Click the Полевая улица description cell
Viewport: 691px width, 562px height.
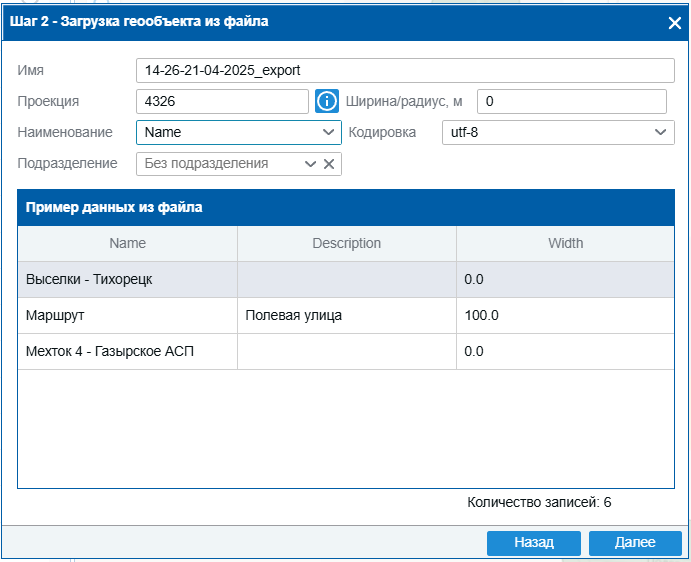pyautogui.click(x=346, y=315)
